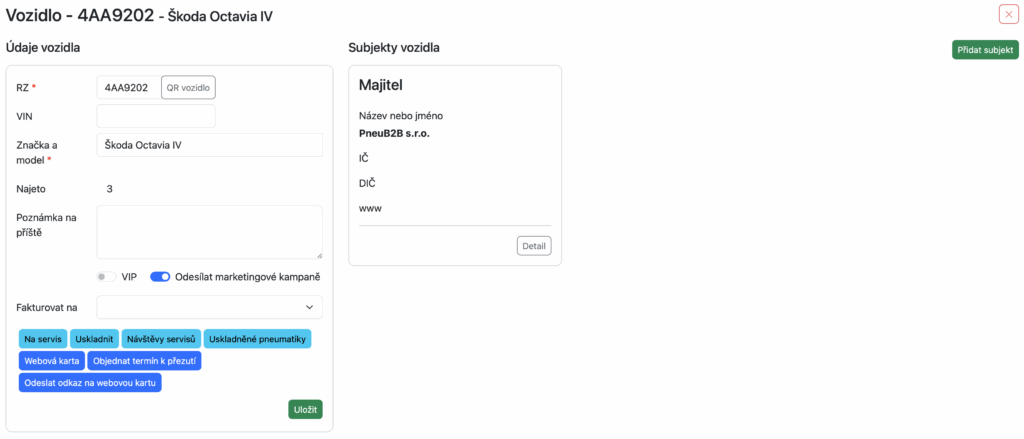Close the vehicle dialog with X icon
The image size is (1024, 439).
coord(1008,14)
